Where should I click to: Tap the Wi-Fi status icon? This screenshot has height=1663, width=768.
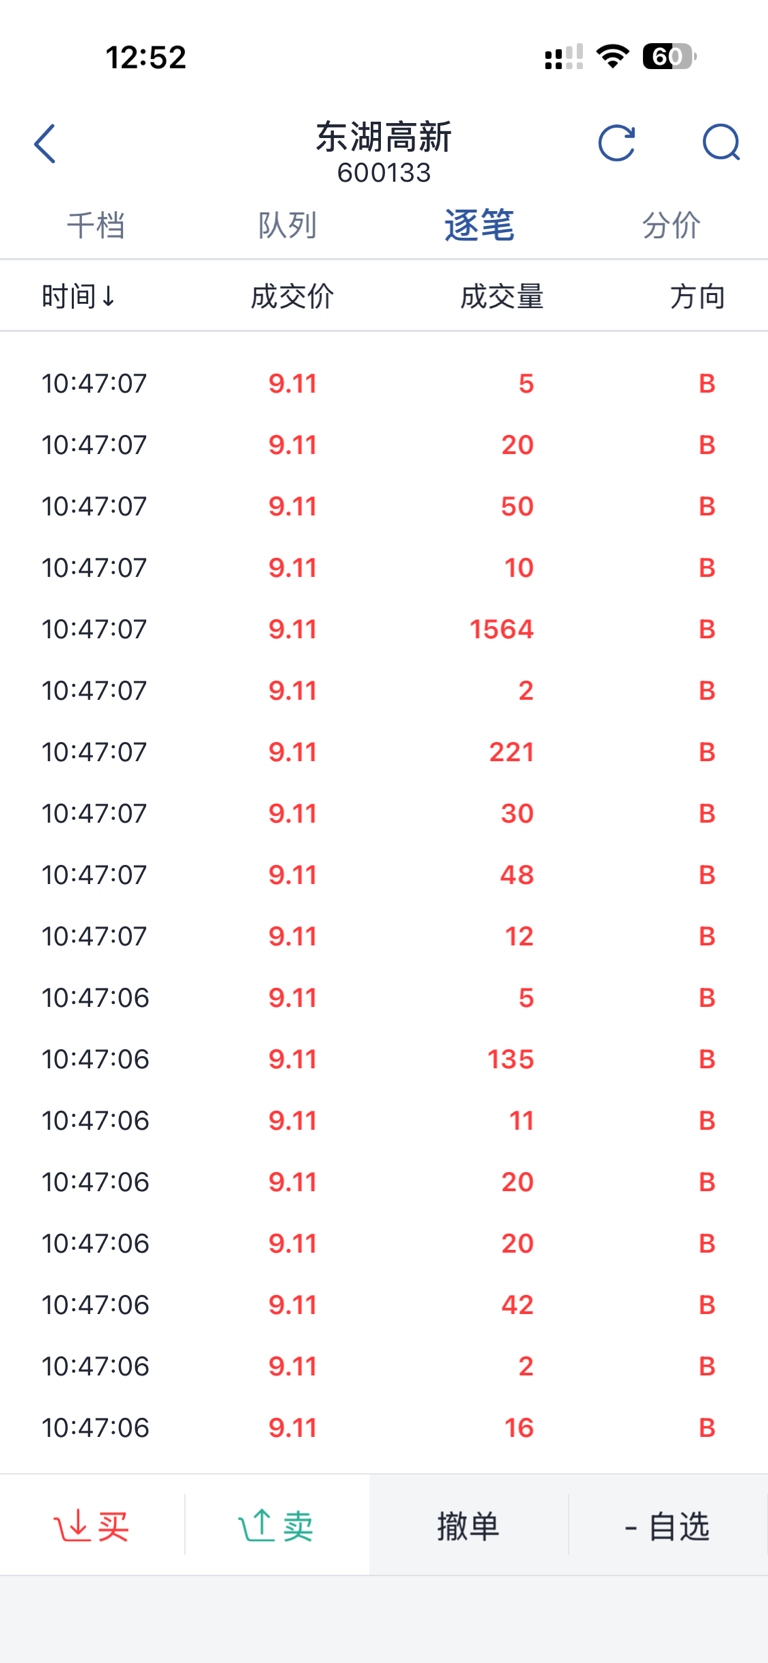point(612,56)
